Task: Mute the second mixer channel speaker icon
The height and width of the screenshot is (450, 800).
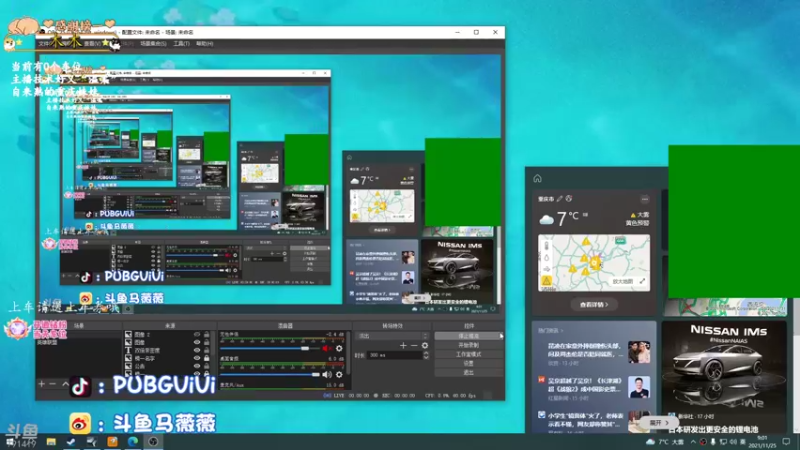Action: 327,375
